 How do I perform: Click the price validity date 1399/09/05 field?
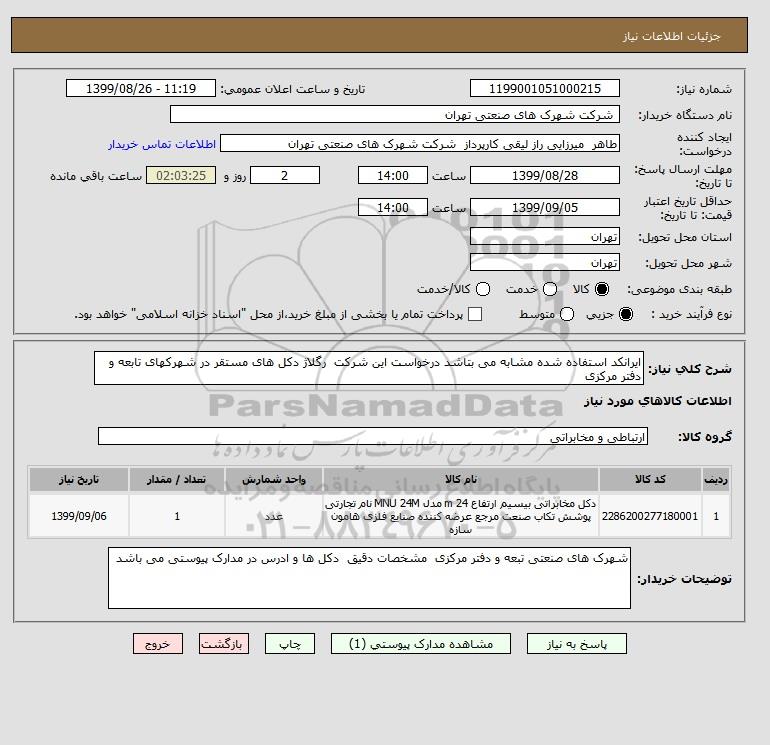(x=545, y=207)
